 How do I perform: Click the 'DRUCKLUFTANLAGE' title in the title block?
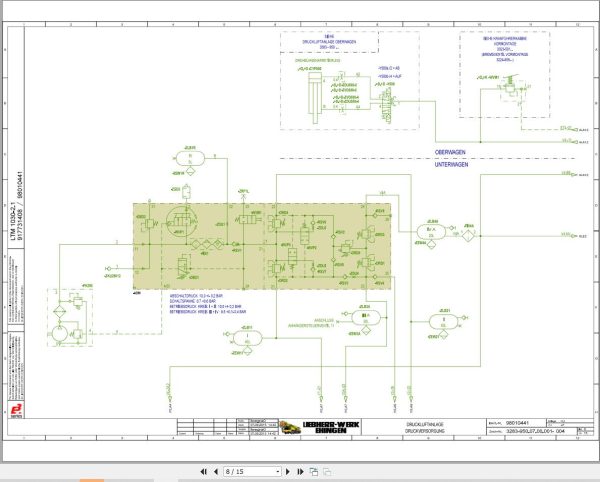[425, 425]
